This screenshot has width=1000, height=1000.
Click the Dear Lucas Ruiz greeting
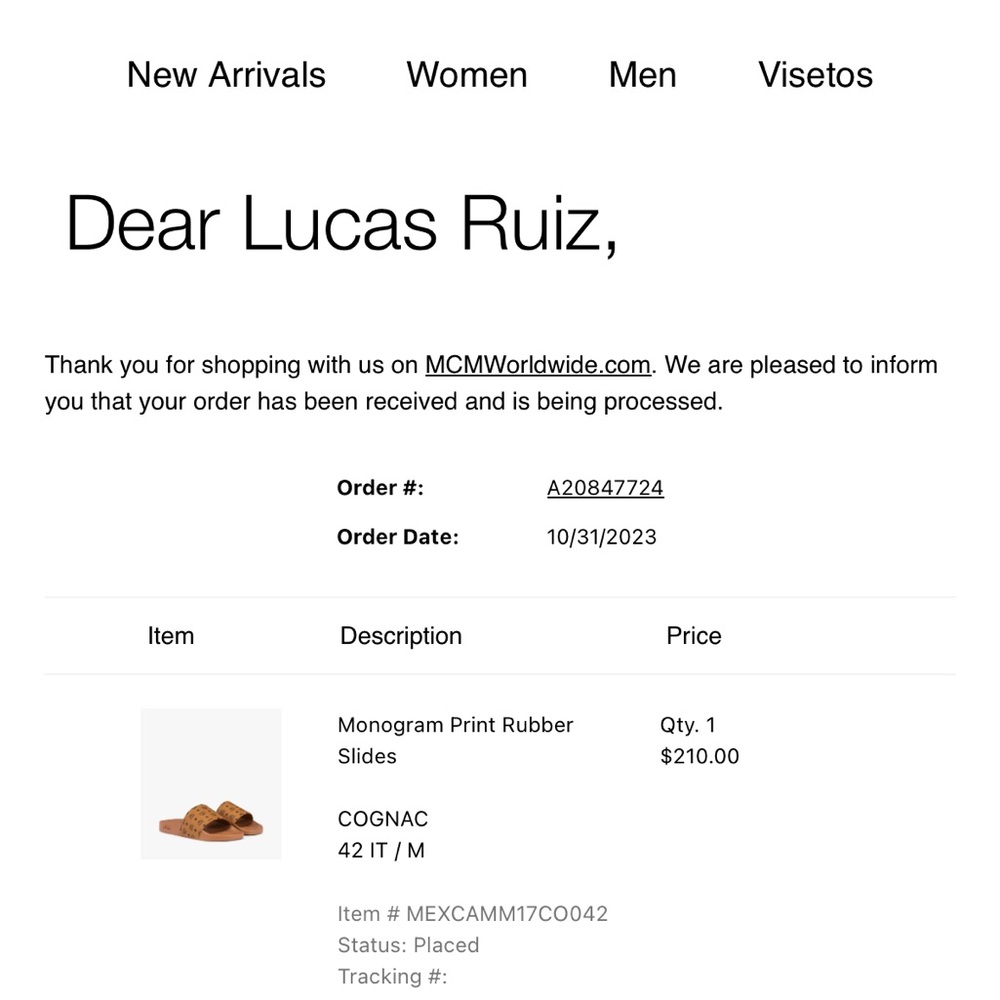(340, 222)
